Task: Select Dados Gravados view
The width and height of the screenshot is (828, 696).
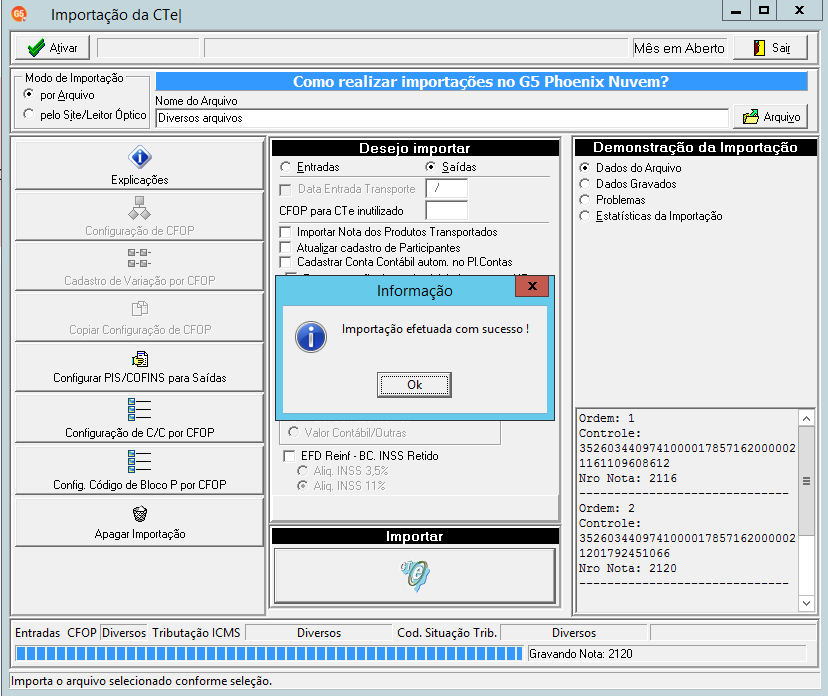Action: point(584,183)
